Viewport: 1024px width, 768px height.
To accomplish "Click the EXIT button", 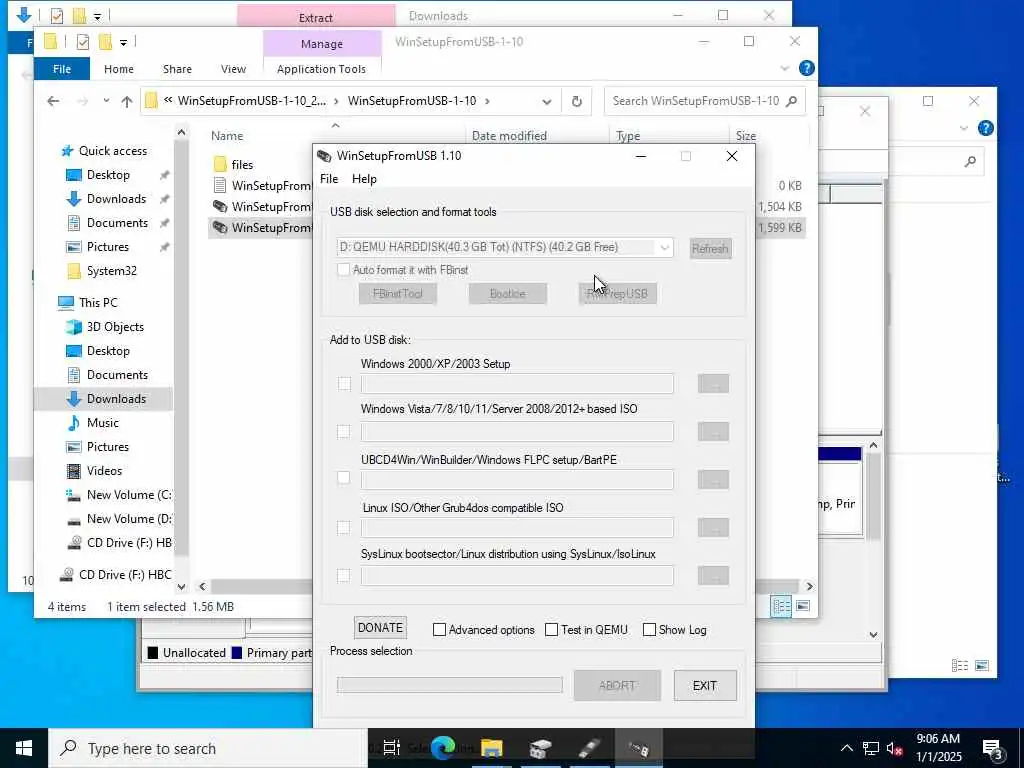I will click(x=705, y=686).
